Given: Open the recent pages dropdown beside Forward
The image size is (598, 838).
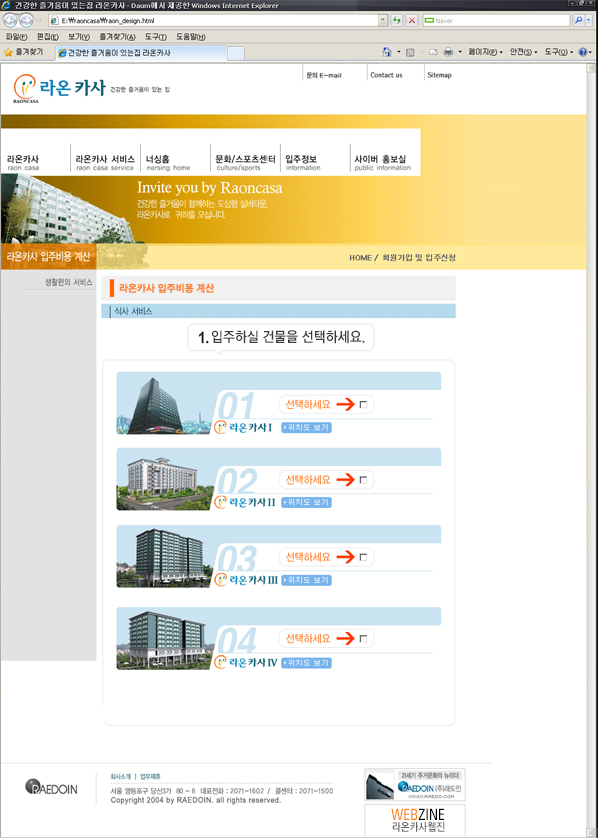Looking at the screenshot, I should [39, 21].
